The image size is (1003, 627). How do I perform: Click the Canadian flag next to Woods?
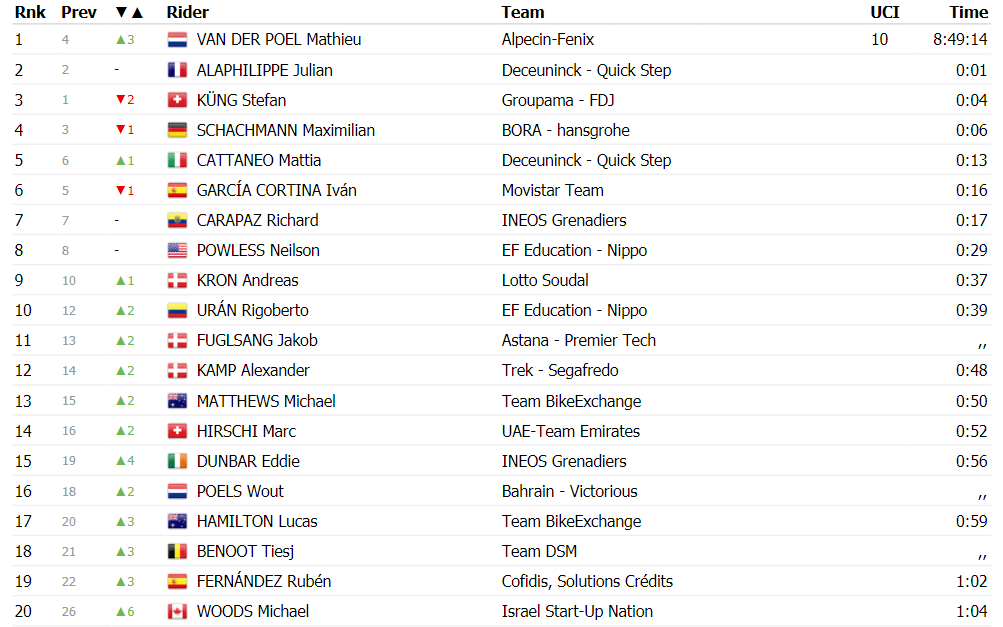[x=177, y=612]
